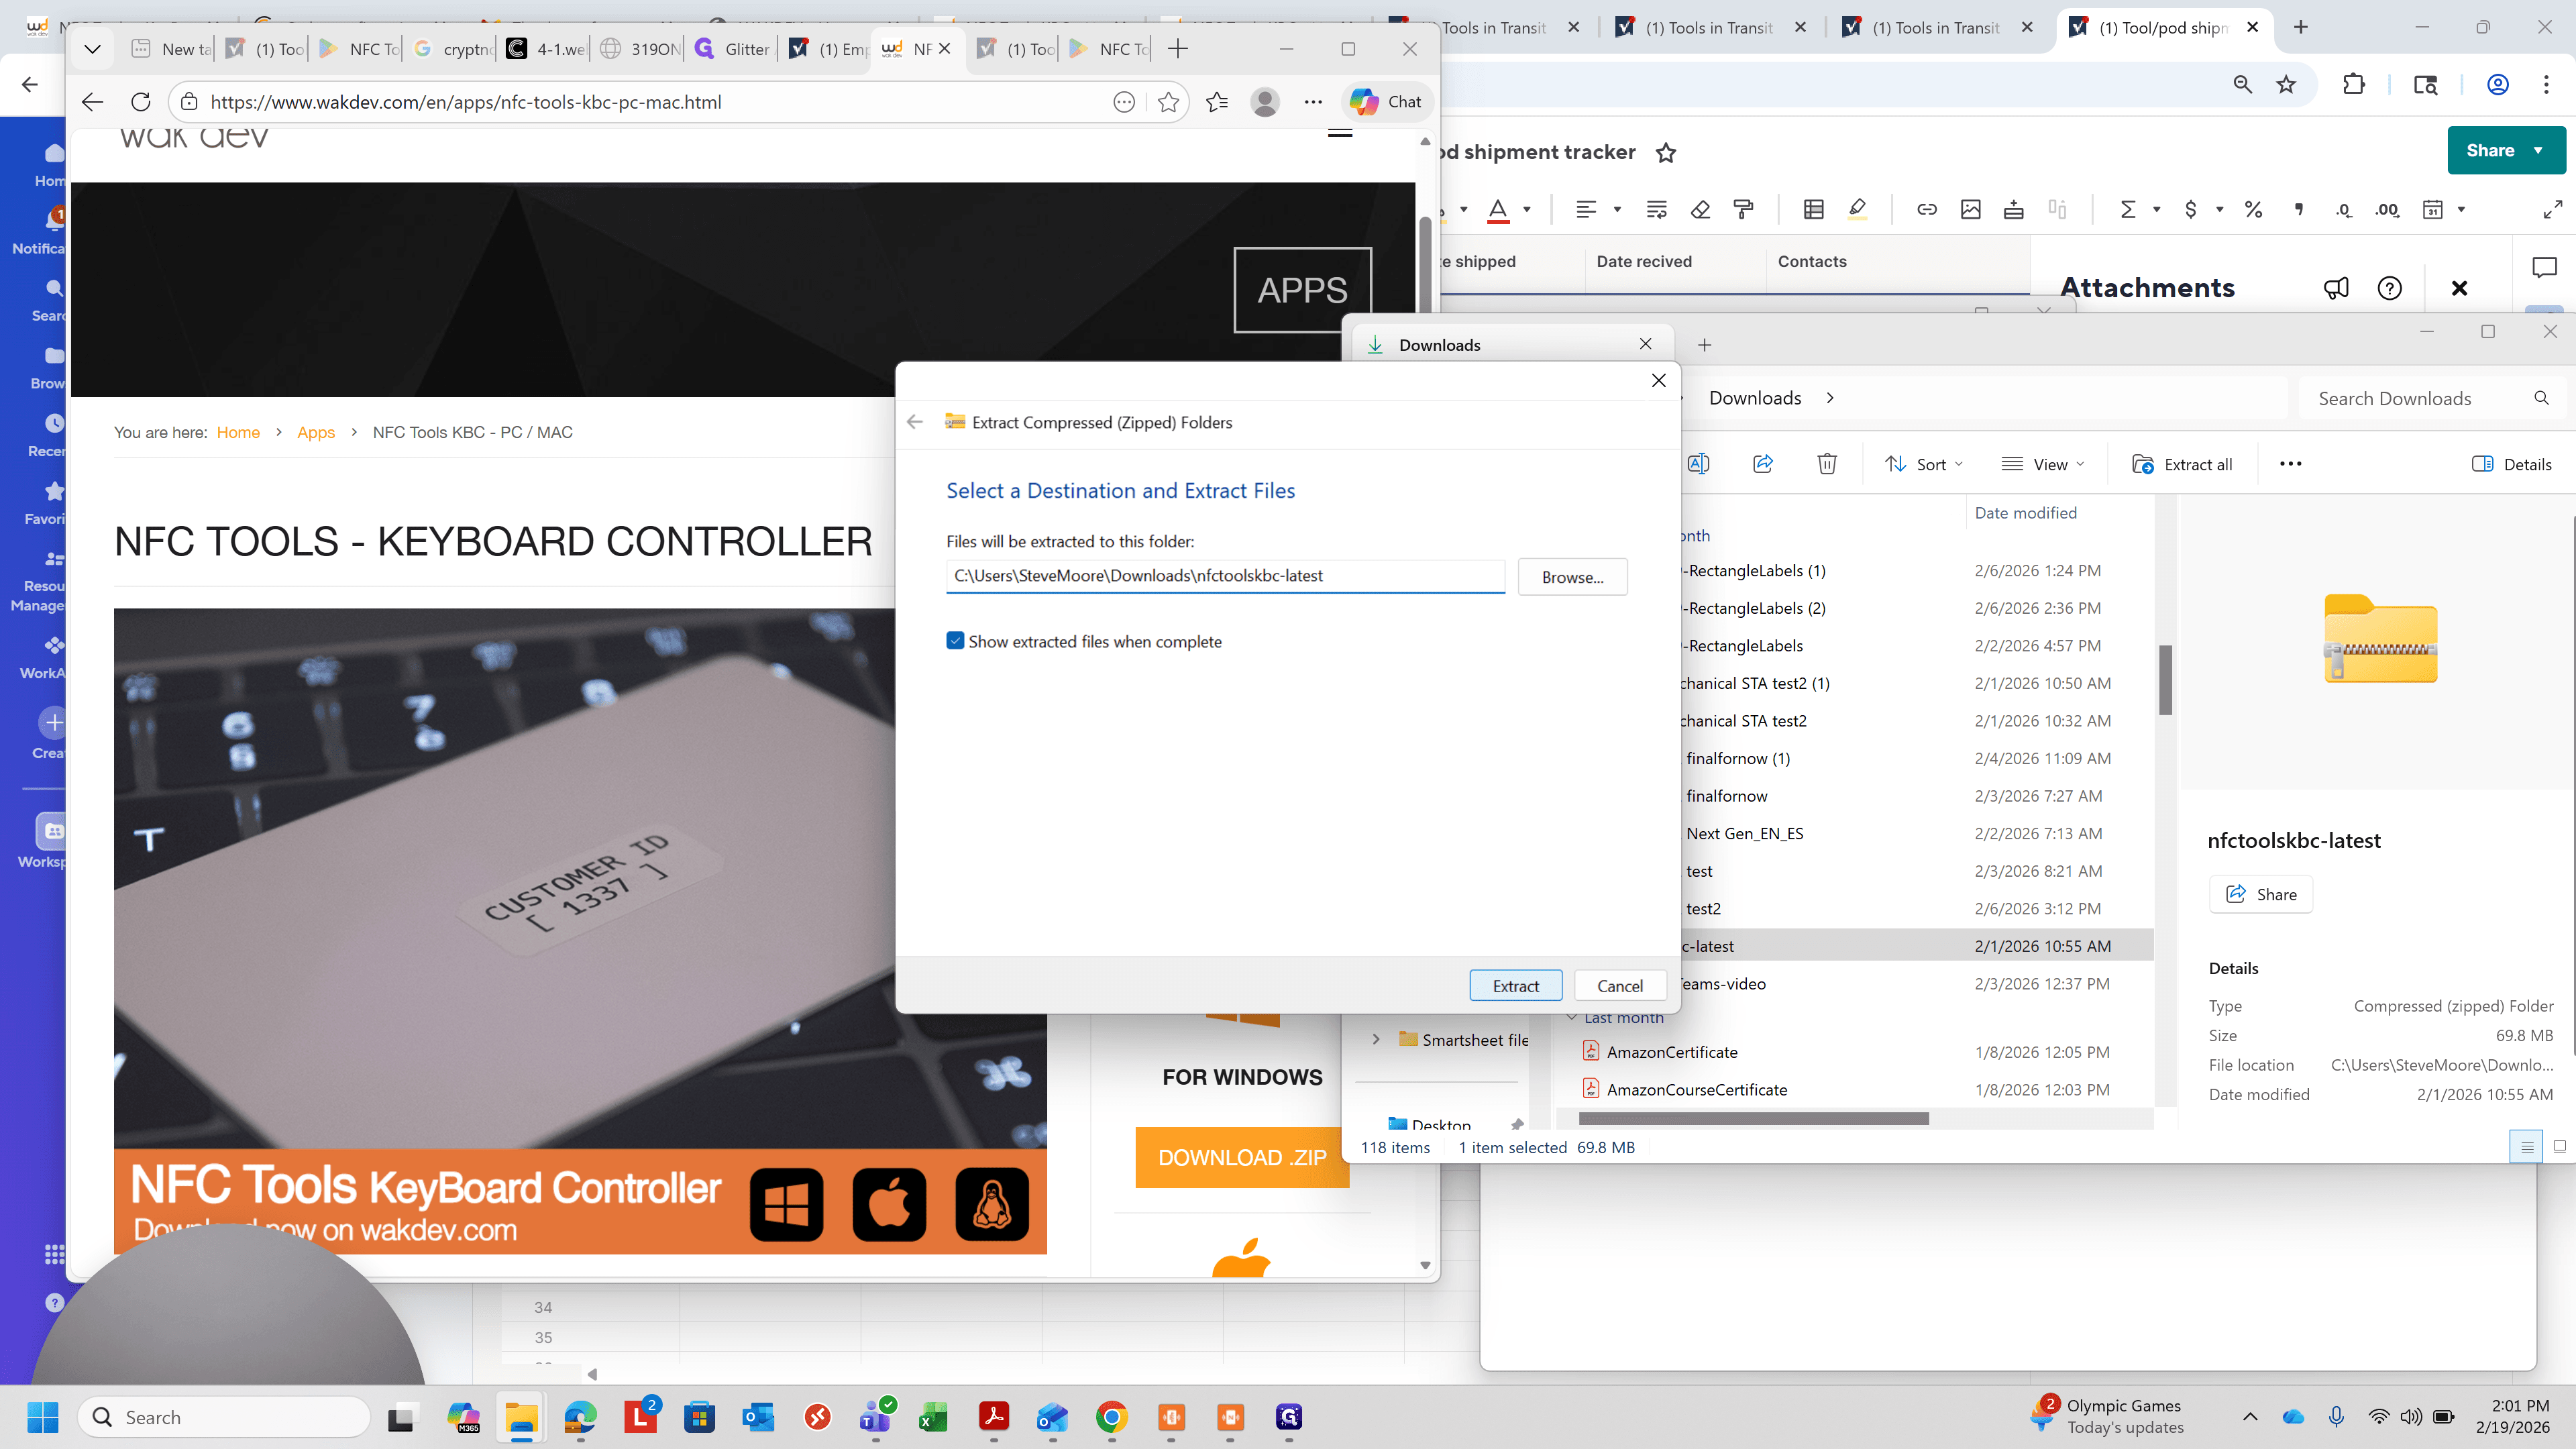
Task: Open the See more ellipsis in Explorer
Action: pyautogui.click(x=2290, y=464)
